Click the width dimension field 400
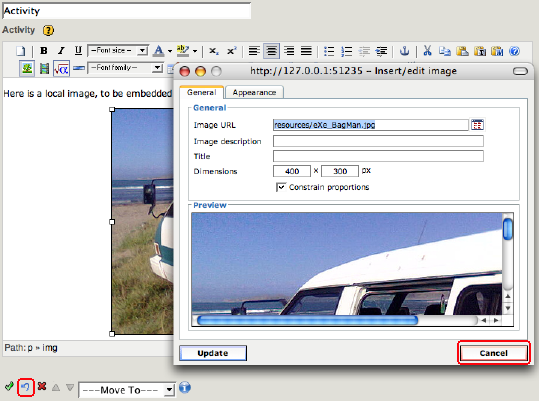539x401 pixels. pyautogui.click(x=292, y=171)
